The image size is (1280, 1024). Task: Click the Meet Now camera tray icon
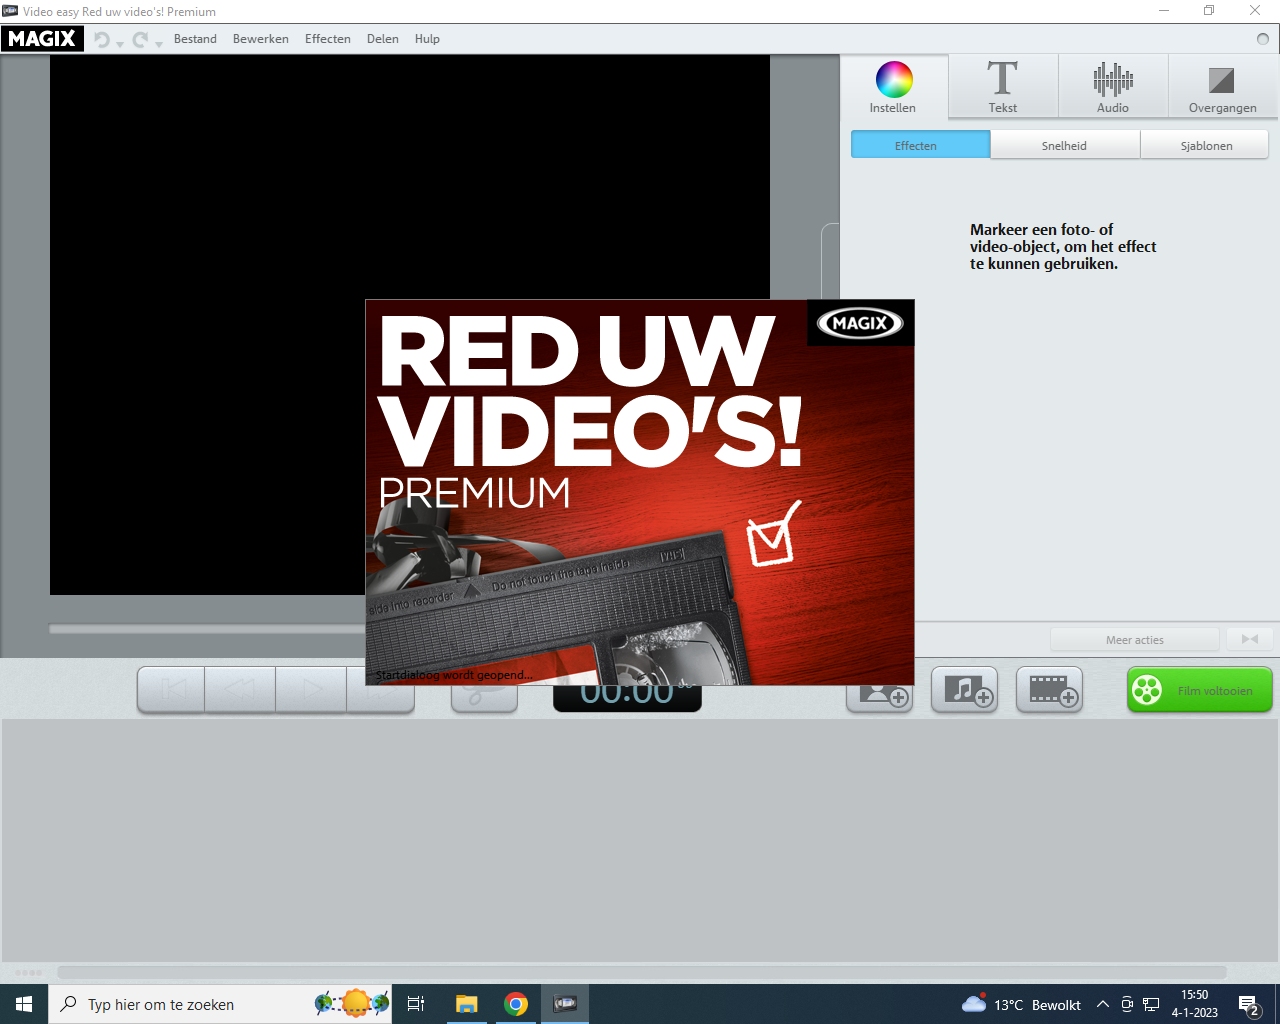pyautogui.click(x=1127, y=1004)
